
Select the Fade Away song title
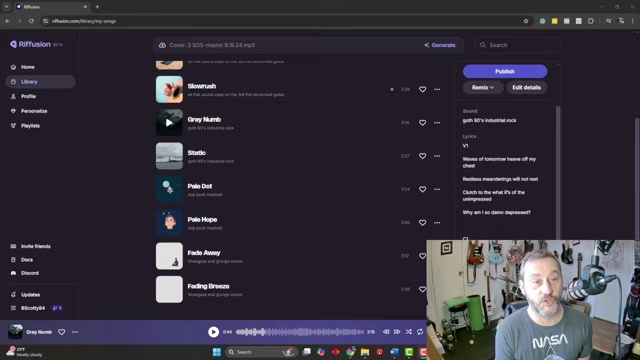[x=204, y=253]
